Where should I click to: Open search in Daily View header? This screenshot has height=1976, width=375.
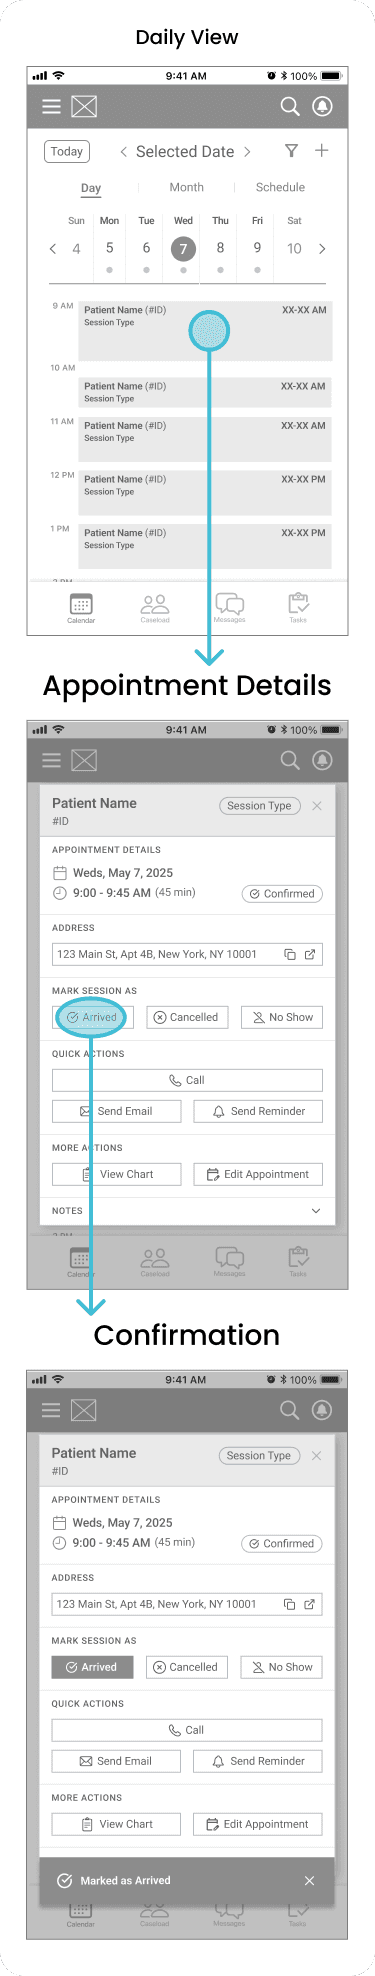pyautogui.click(x=290, y=106)
